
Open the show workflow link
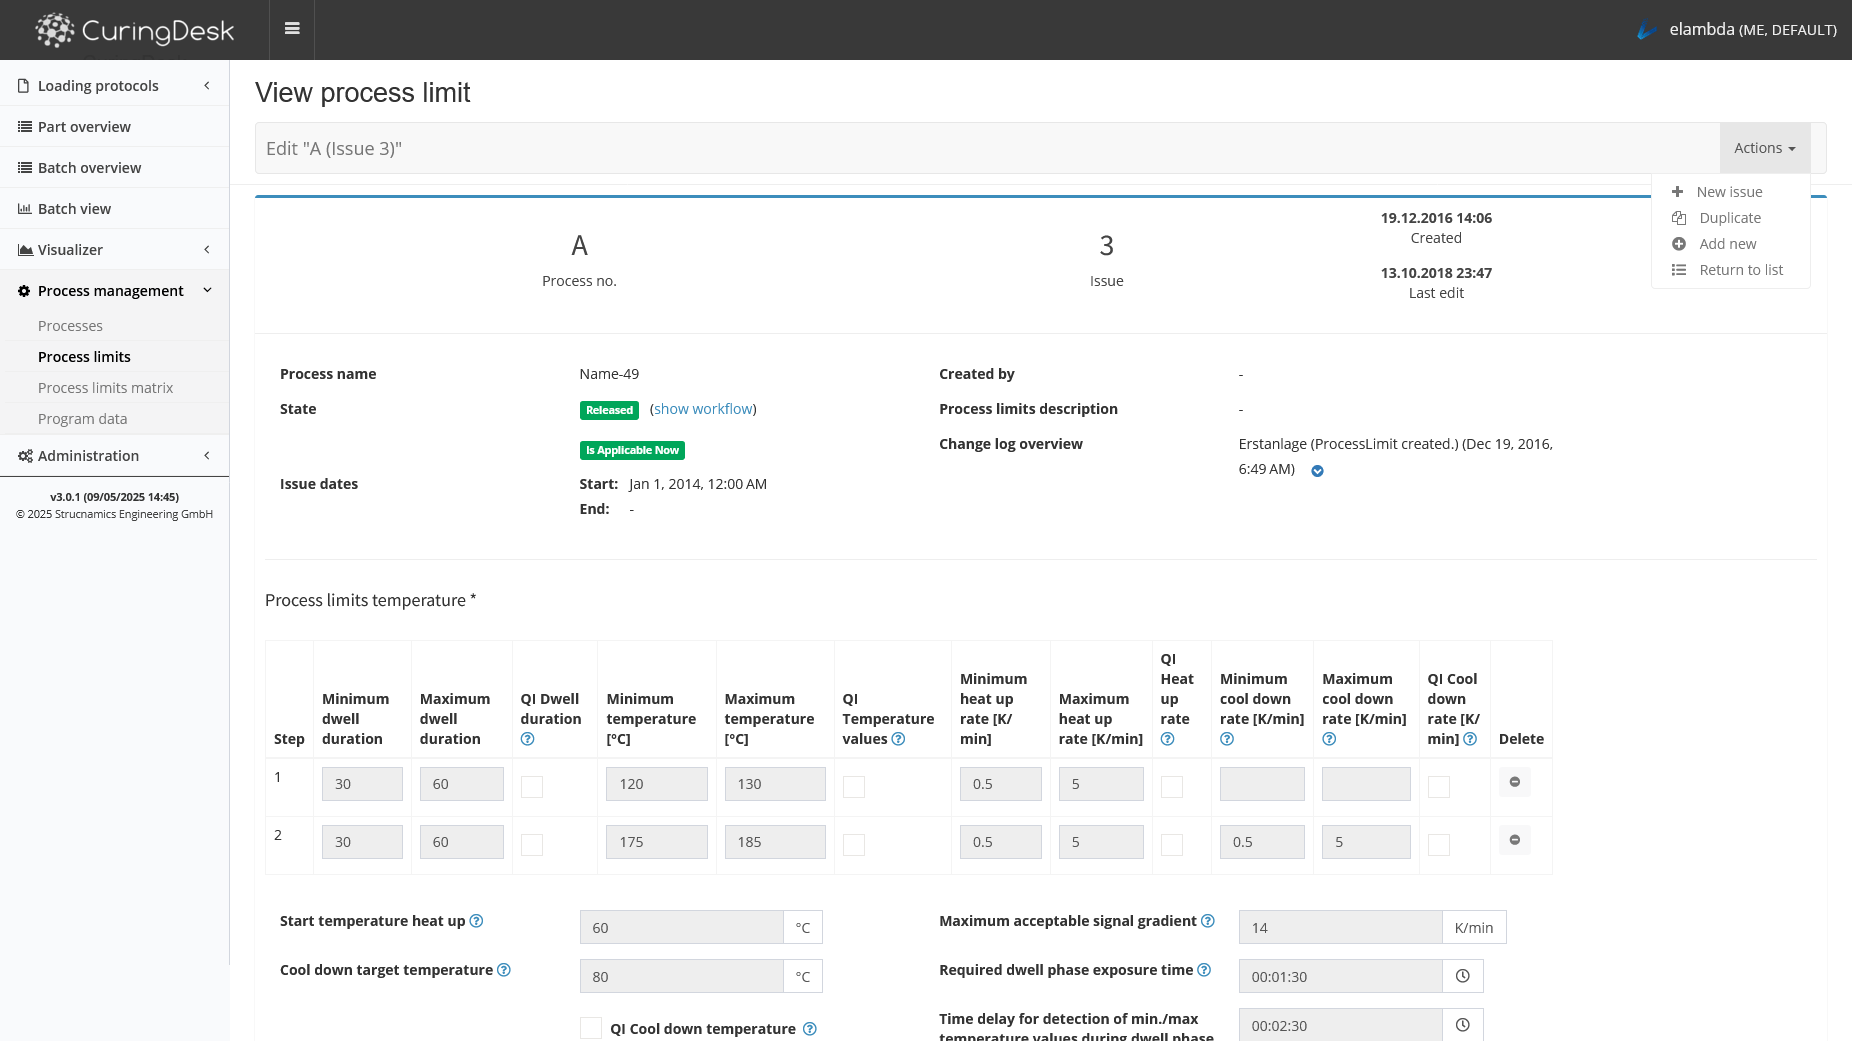point(703,409)
